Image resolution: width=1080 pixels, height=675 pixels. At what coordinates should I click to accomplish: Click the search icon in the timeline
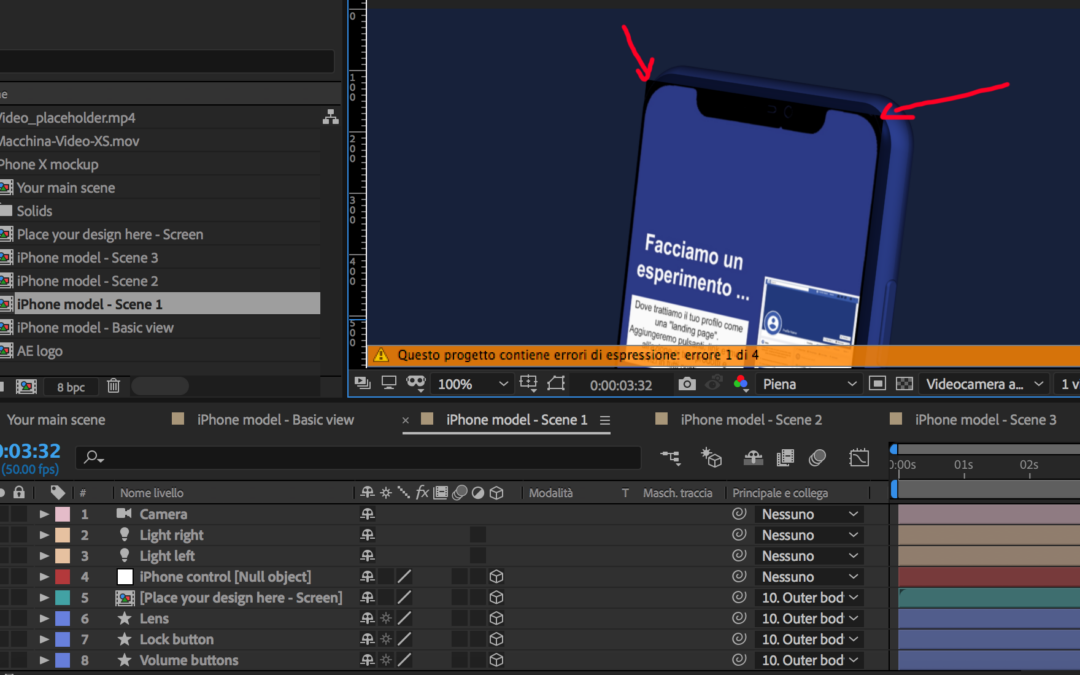click(x=93, y=457)
